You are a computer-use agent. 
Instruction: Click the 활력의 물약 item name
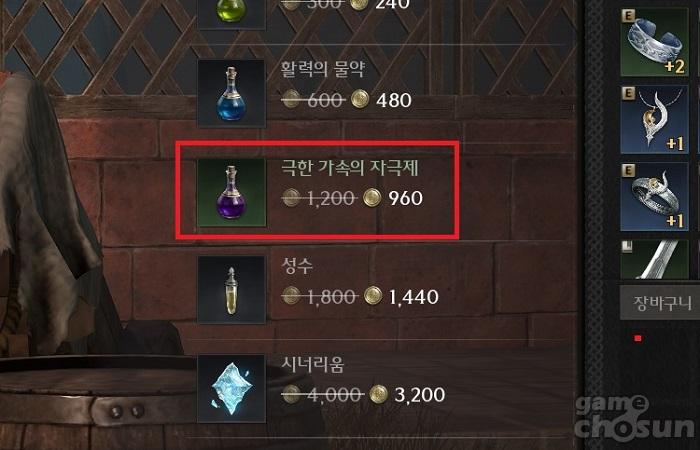click(x=323, y=70)
